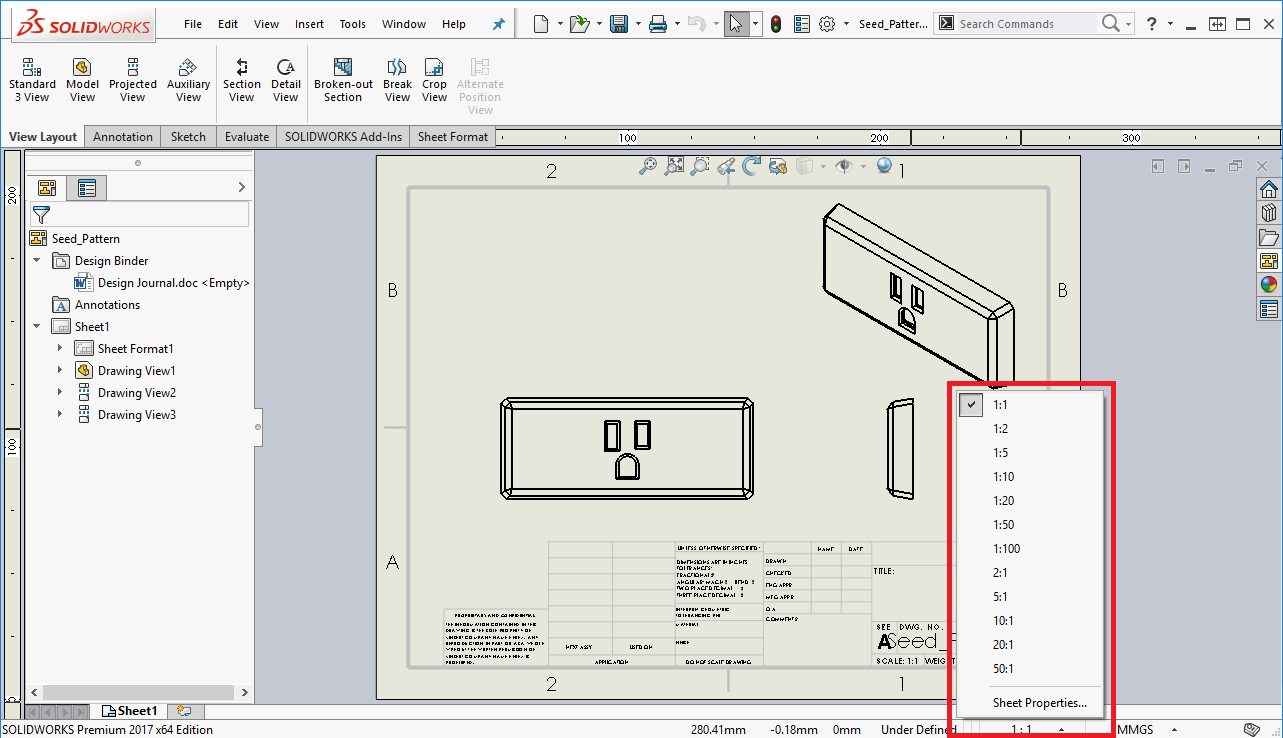Toggle the menu bar pin
Image resolution: width=1283 pixels, height=738 pixels.
pyautogui.click(x=498, y=23)
